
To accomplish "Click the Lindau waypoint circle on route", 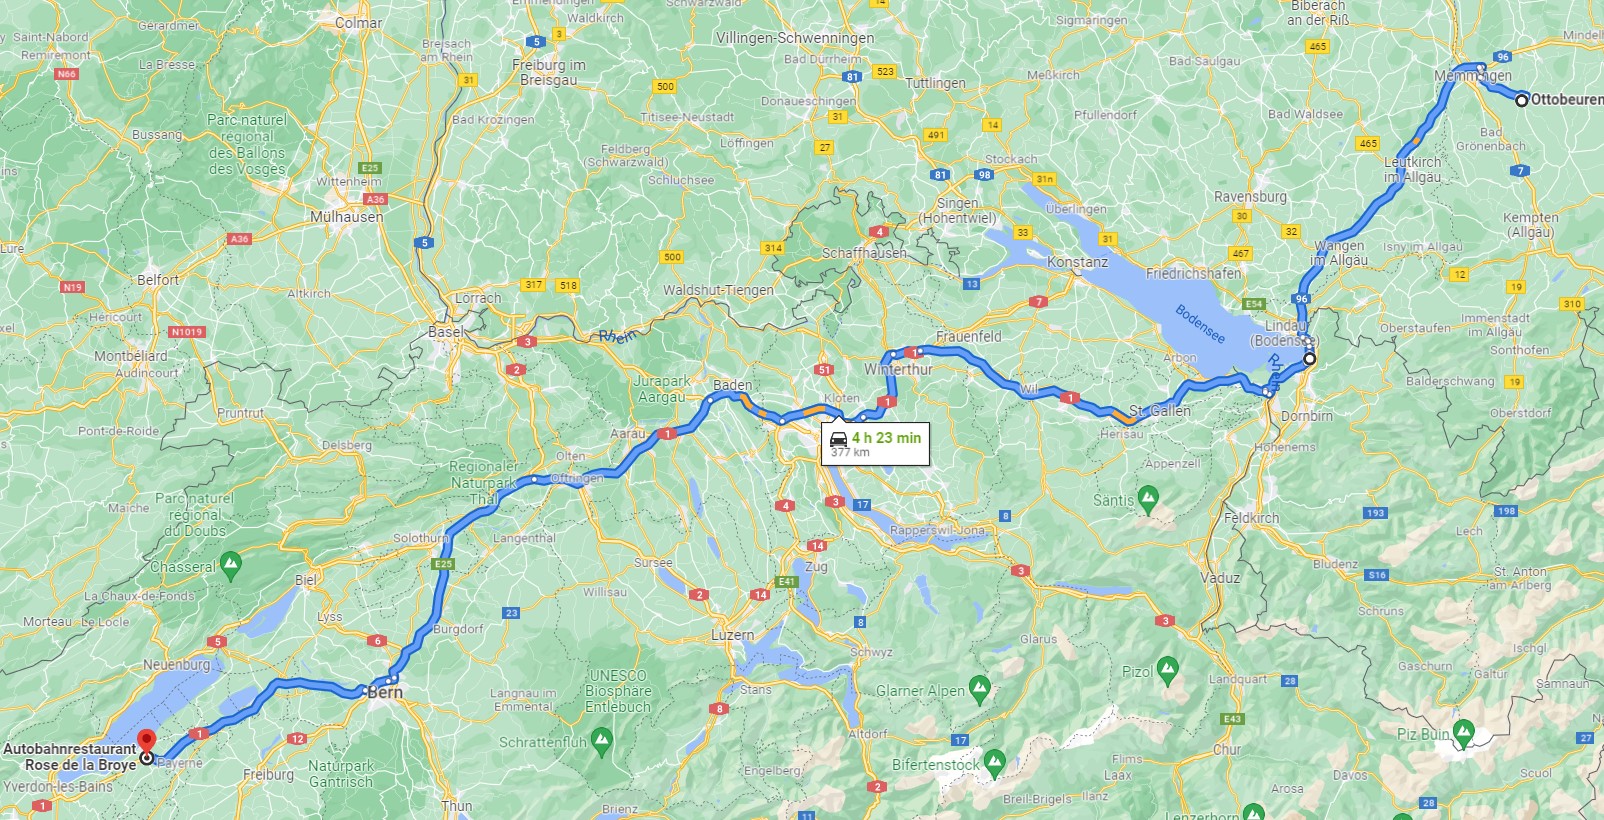I will 1309,358.
